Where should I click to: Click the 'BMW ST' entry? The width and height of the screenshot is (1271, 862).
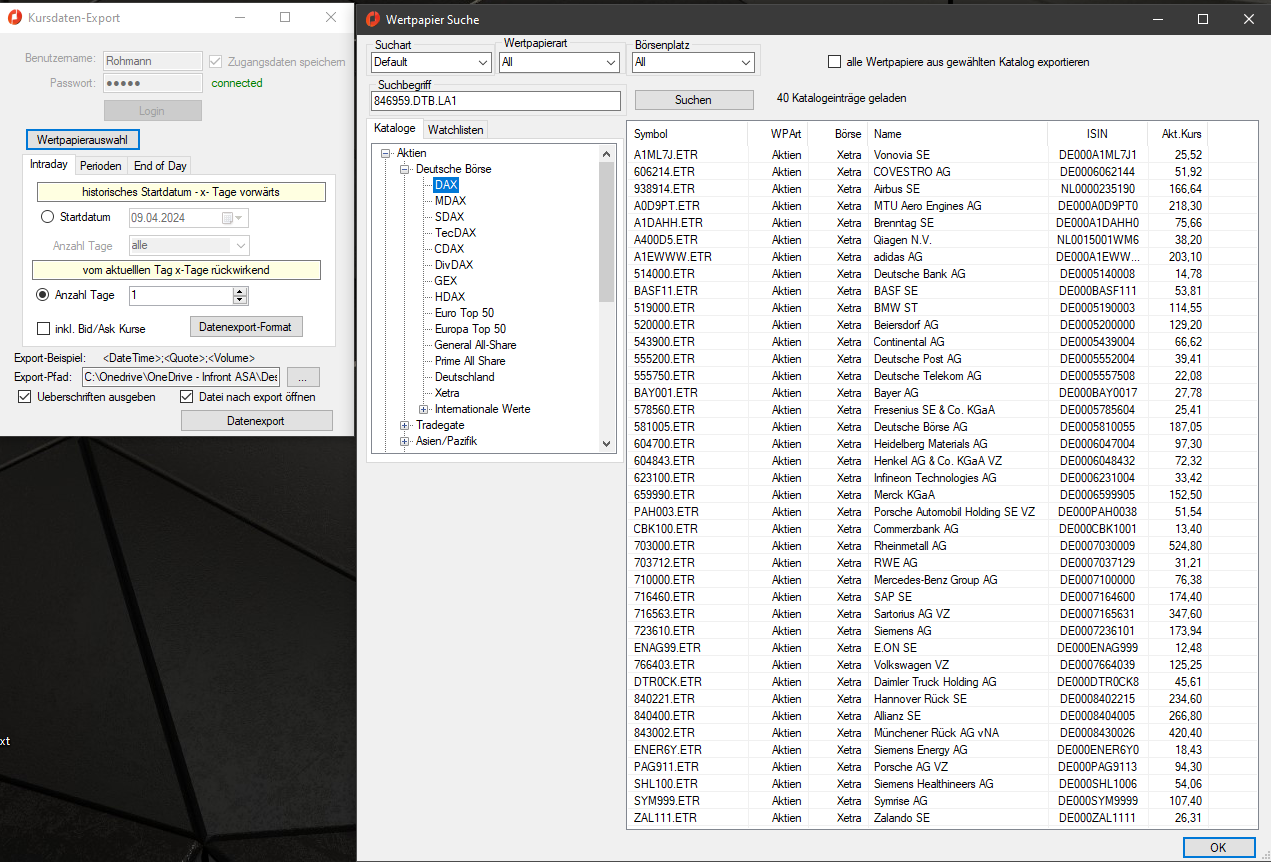point(895,308)
